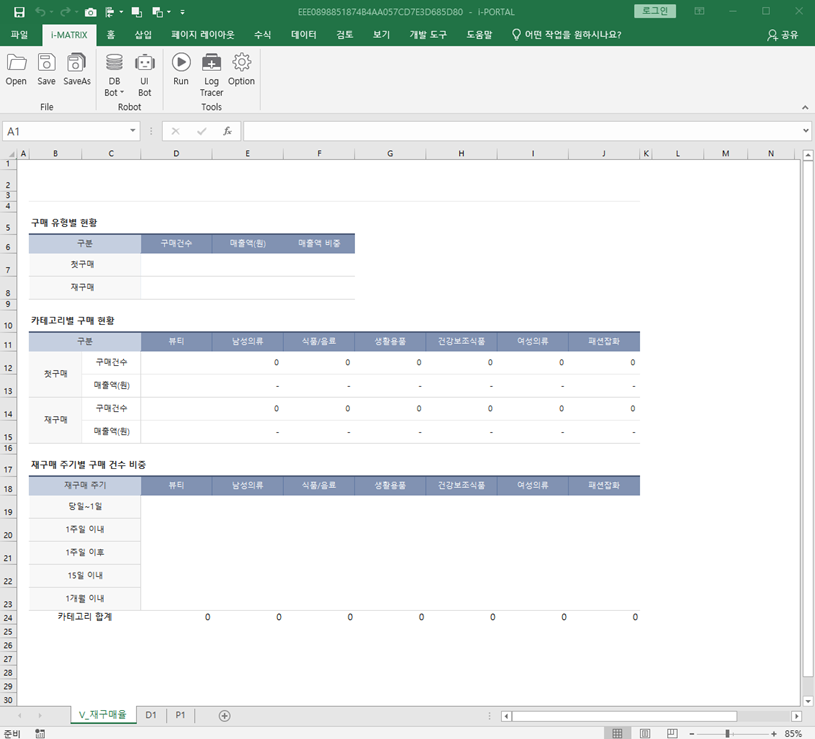Click the 로그인 button in title bar
The height and width of the screenshot is (739, 815).
[x=655, y=11]
